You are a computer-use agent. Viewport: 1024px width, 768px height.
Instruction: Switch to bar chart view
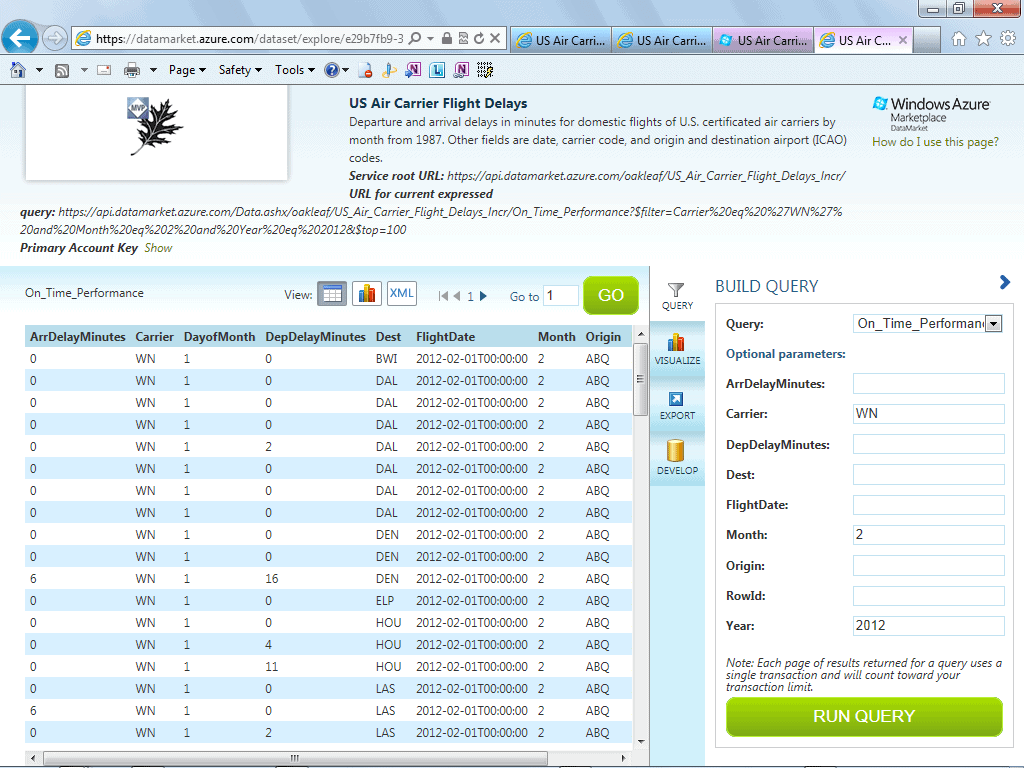click(367, 293)
